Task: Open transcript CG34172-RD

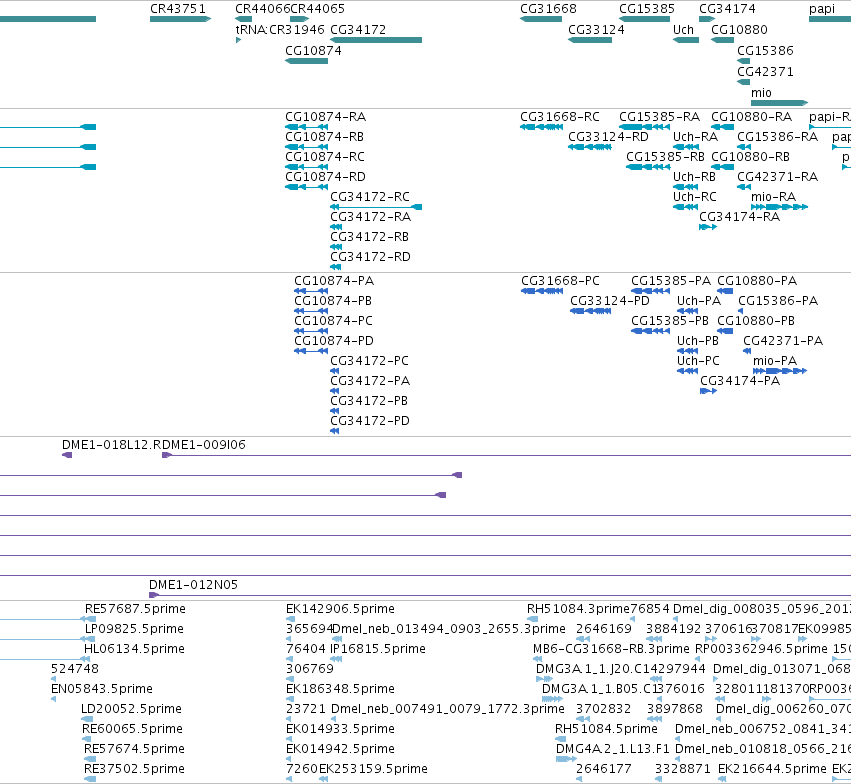Action: (x=335, y=267)
